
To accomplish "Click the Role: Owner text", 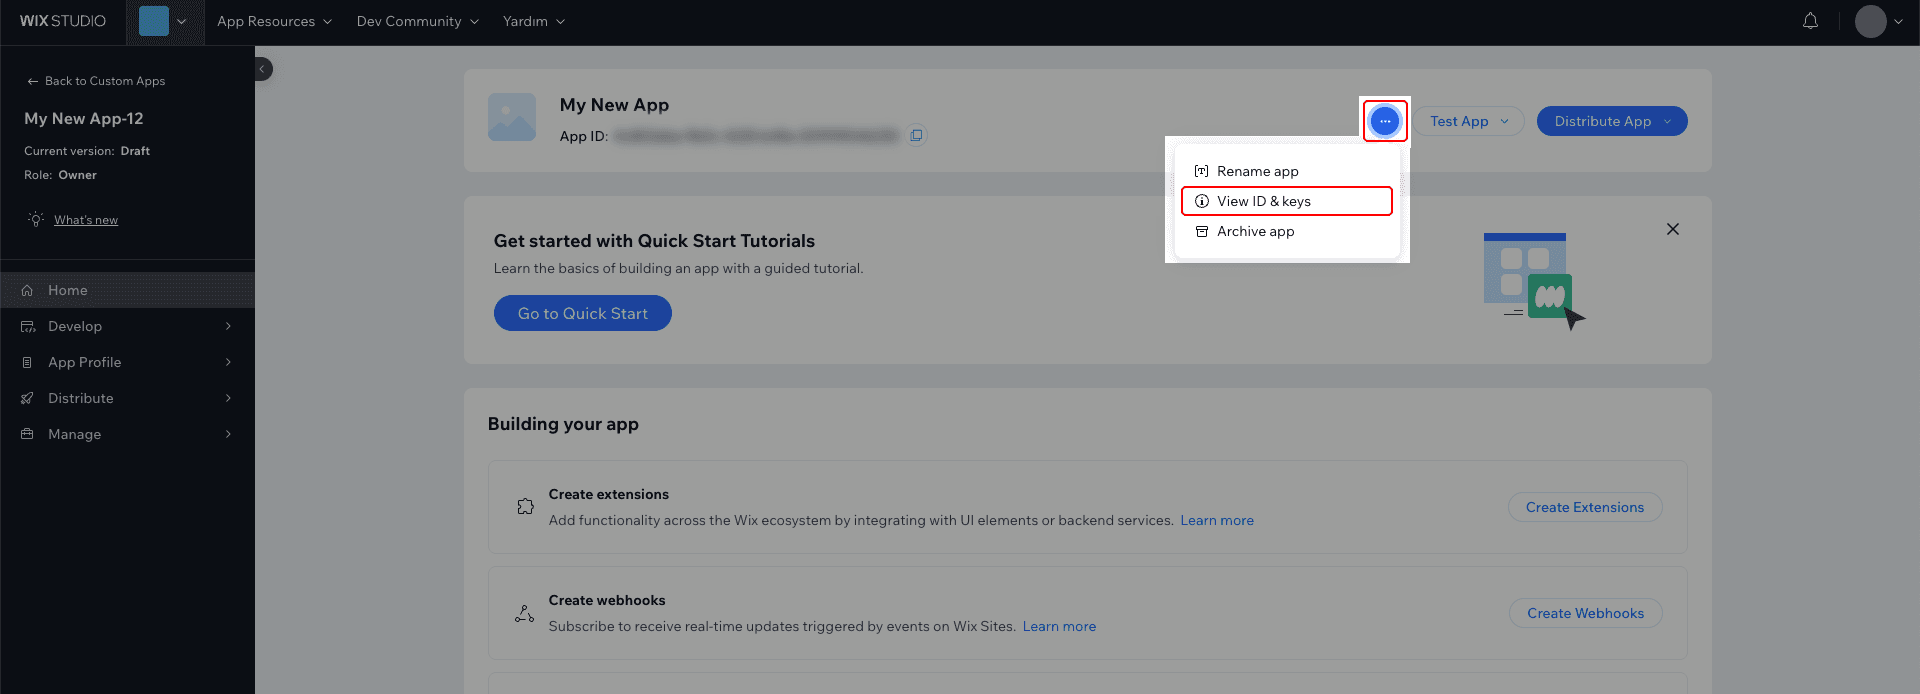I will (60, 175).
